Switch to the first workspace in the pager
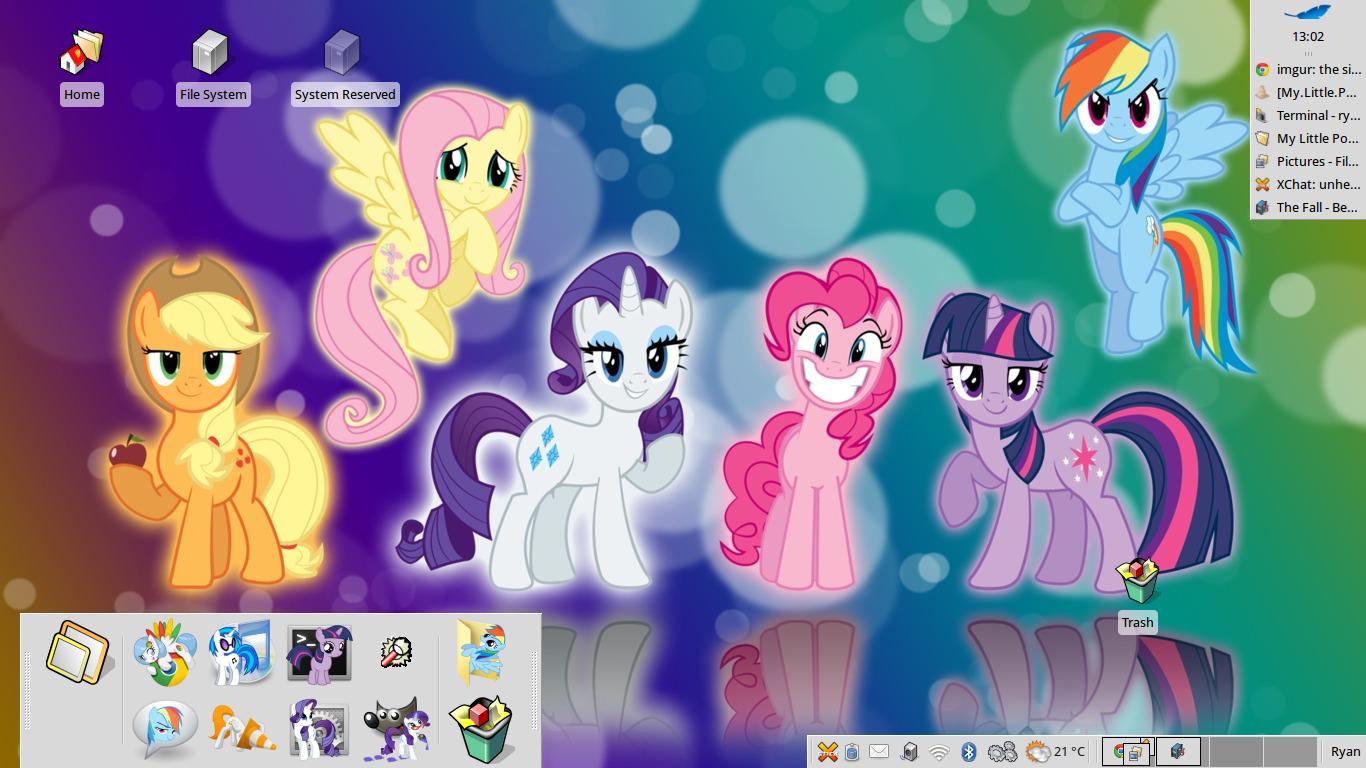Image resolution: width=1366 pixels, height=768 pixels. 1128,752
